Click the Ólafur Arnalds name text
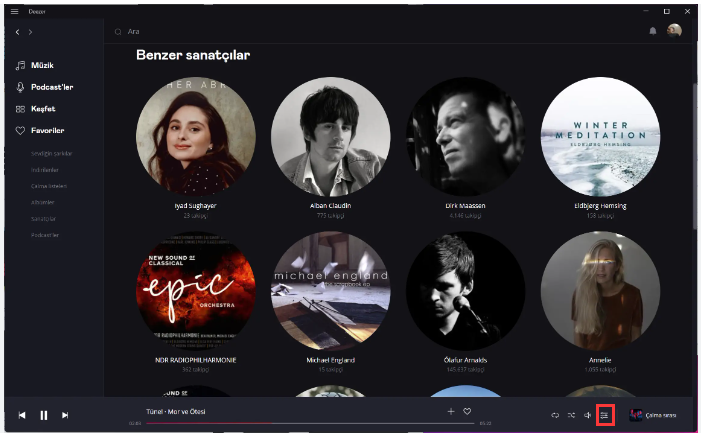Image resolution: width=701 pixels, height=438 pixels. [465, 360]
